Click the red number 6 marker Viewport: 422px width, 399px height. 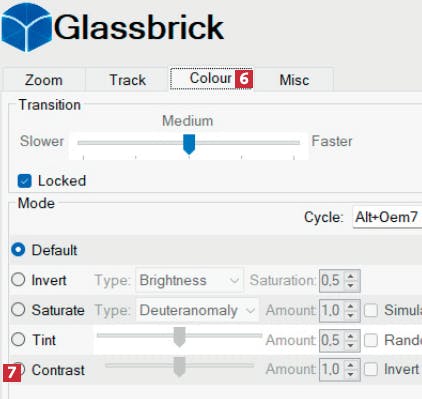tap(244, 79)
